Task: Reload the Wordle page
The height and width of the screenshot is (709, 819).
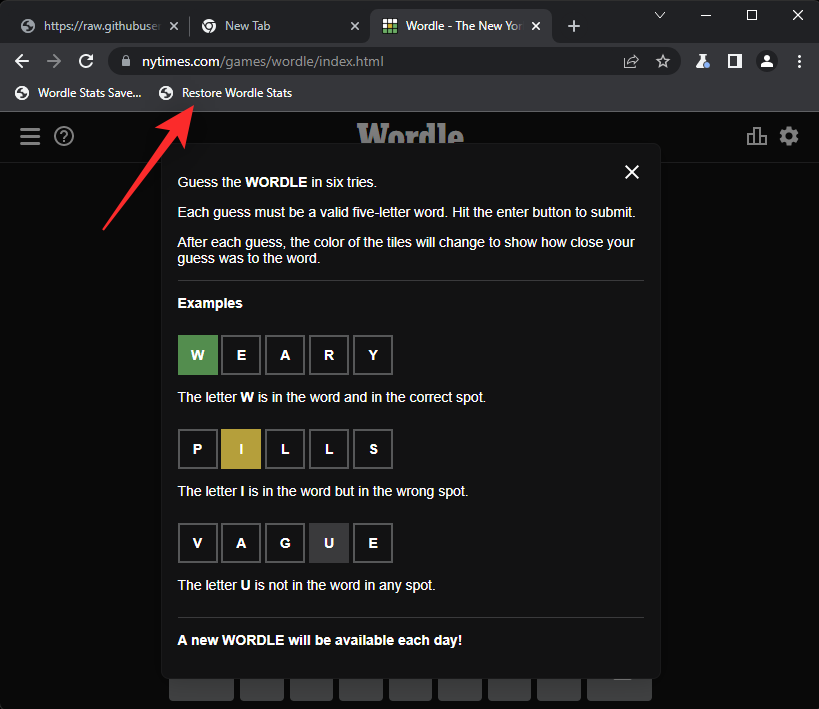Action: point(86,62)
